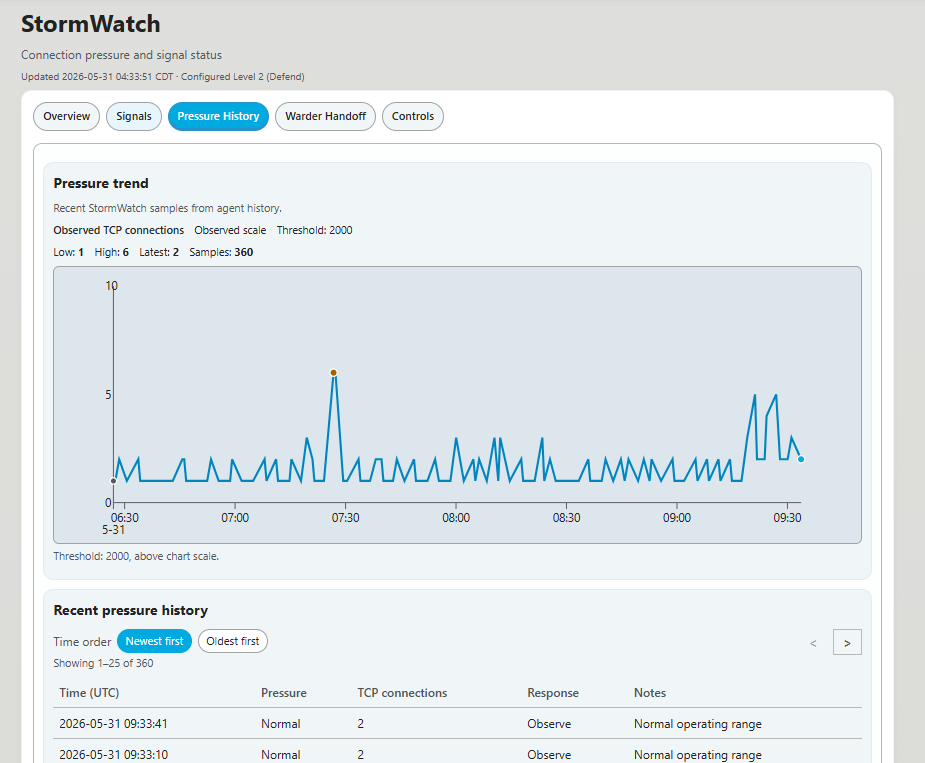Click the first dark point on chart

[113, 481]
